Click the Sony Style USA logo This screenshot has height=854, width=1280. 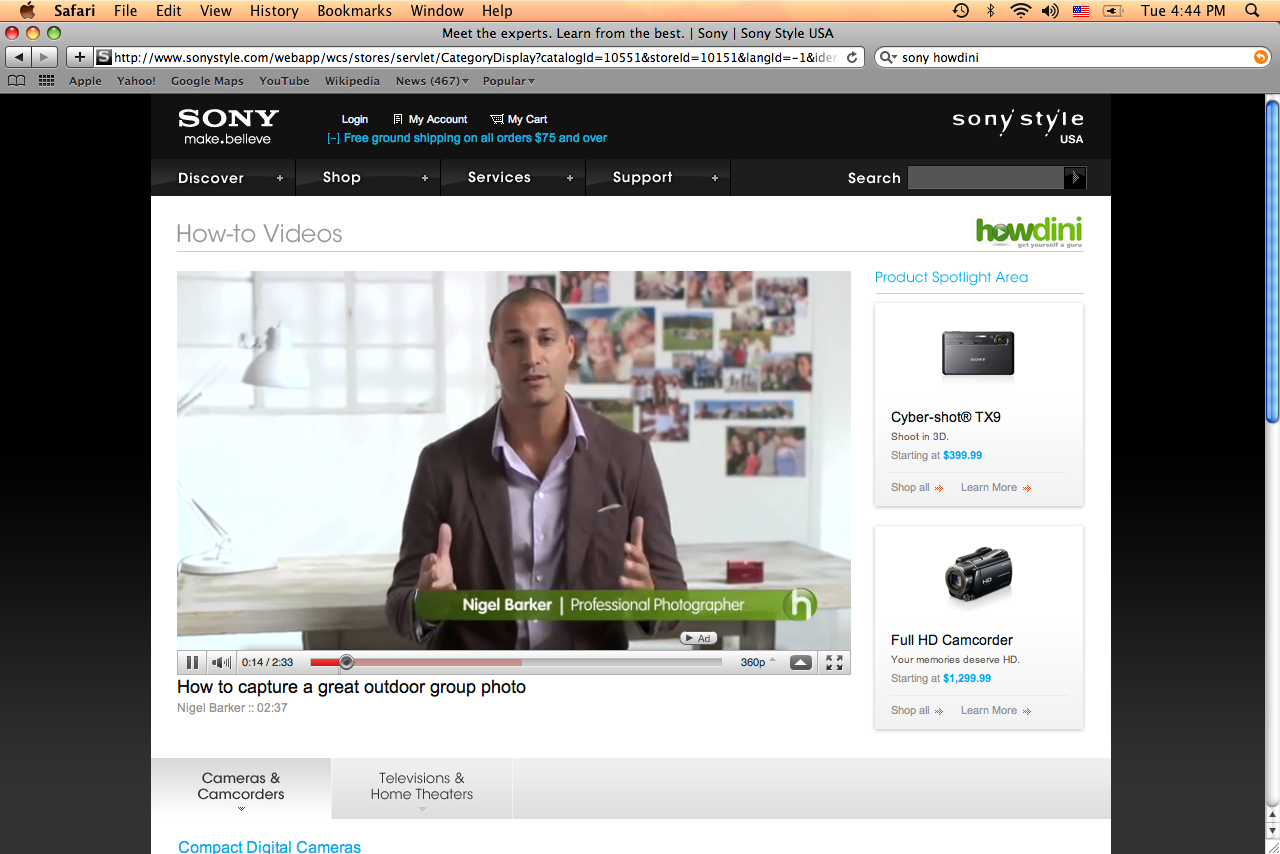click(x=1018, y=125)
